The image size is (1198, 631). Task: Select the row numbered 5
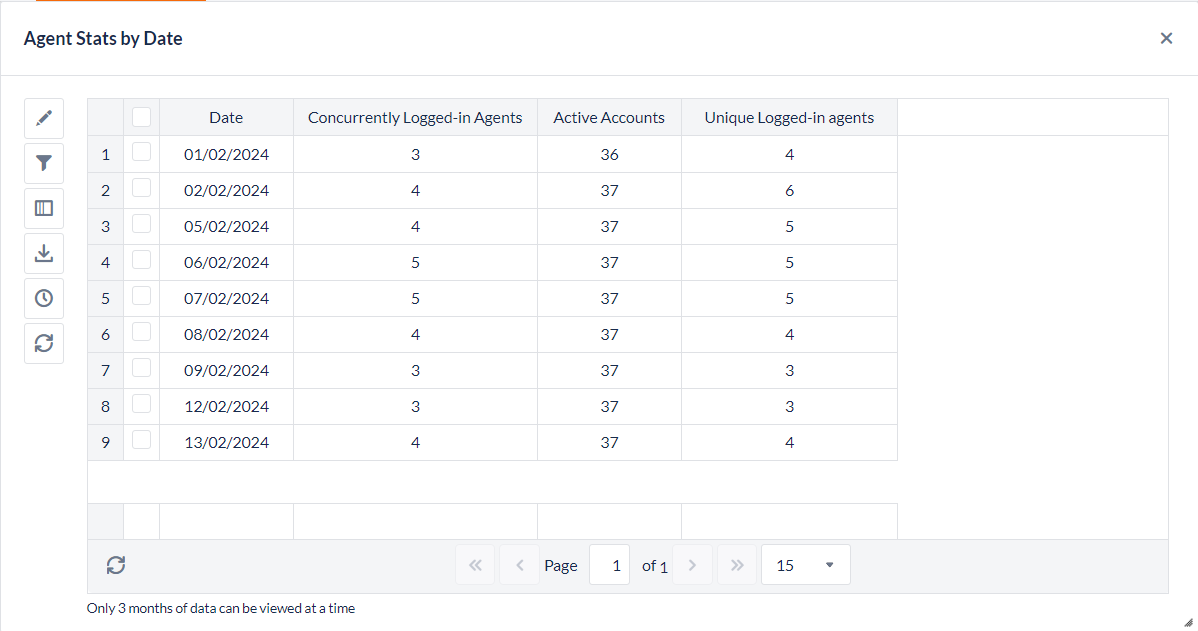[105, 298]
